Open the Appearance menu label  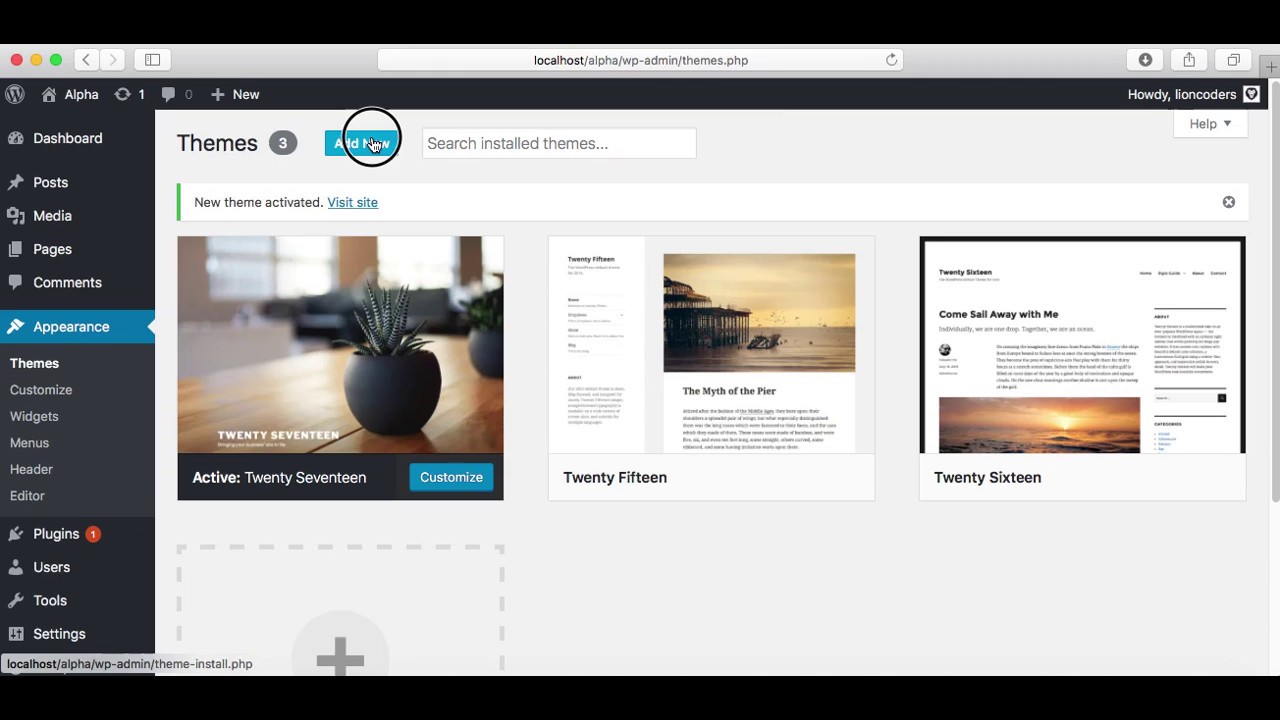[x=71, y=326]
